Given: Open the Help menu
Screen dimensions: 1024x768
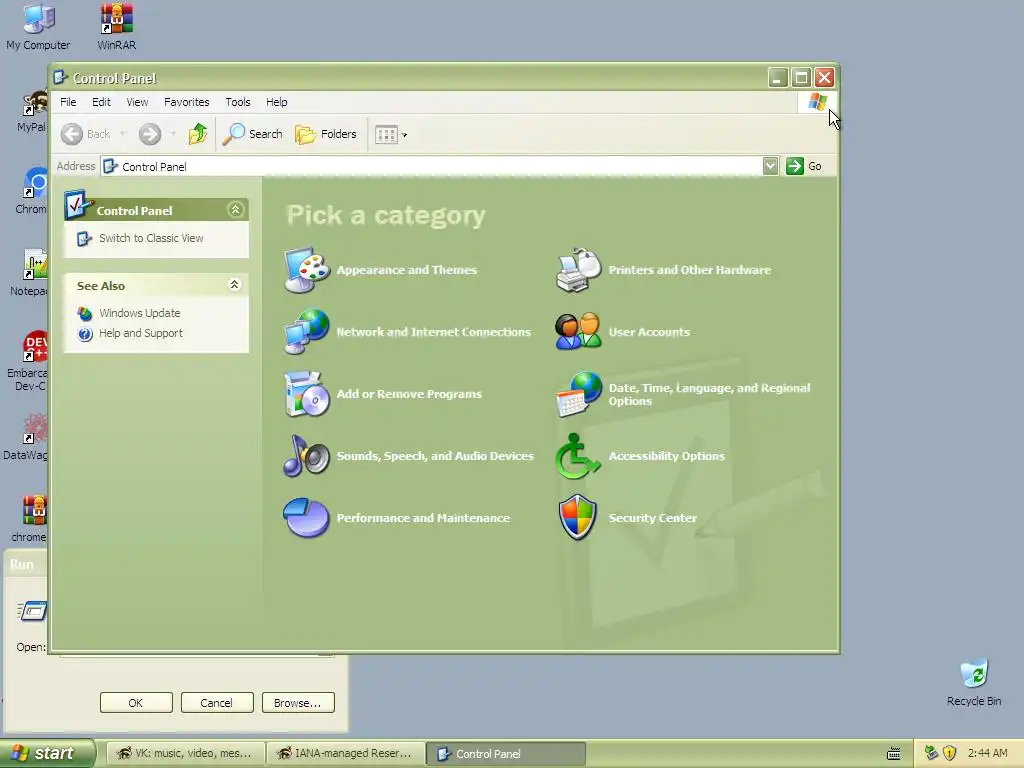Looking at the screenshot, I should pyautogui.click(x=277, y=103).
